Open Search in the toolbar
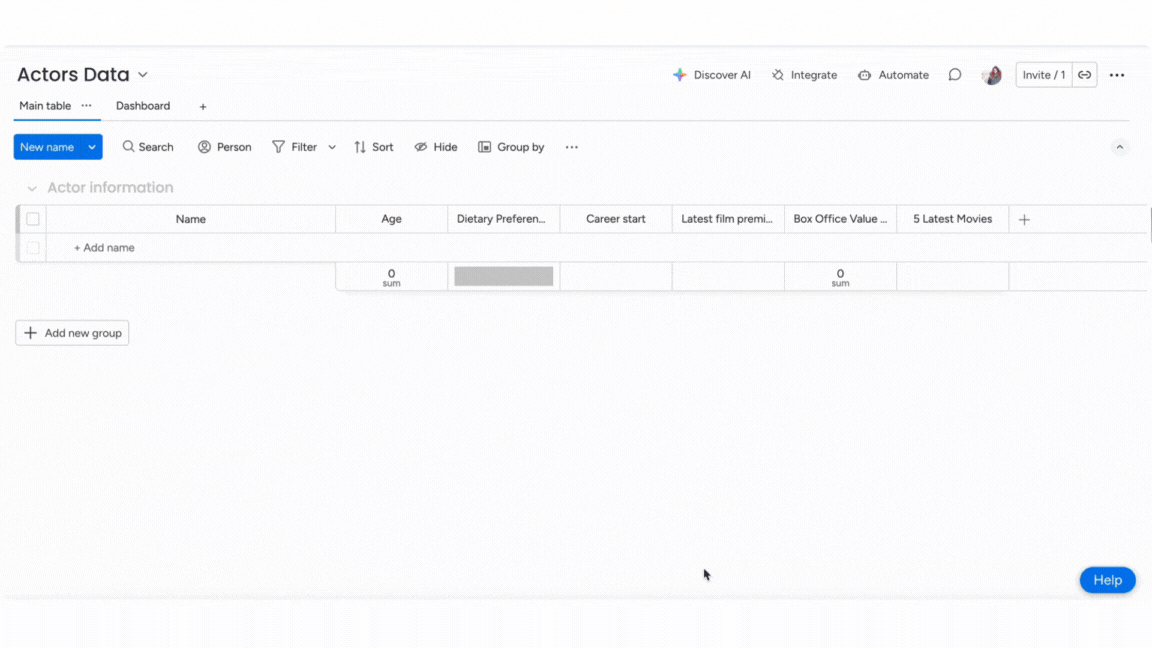1152x648 pixels. pos(148,147)
